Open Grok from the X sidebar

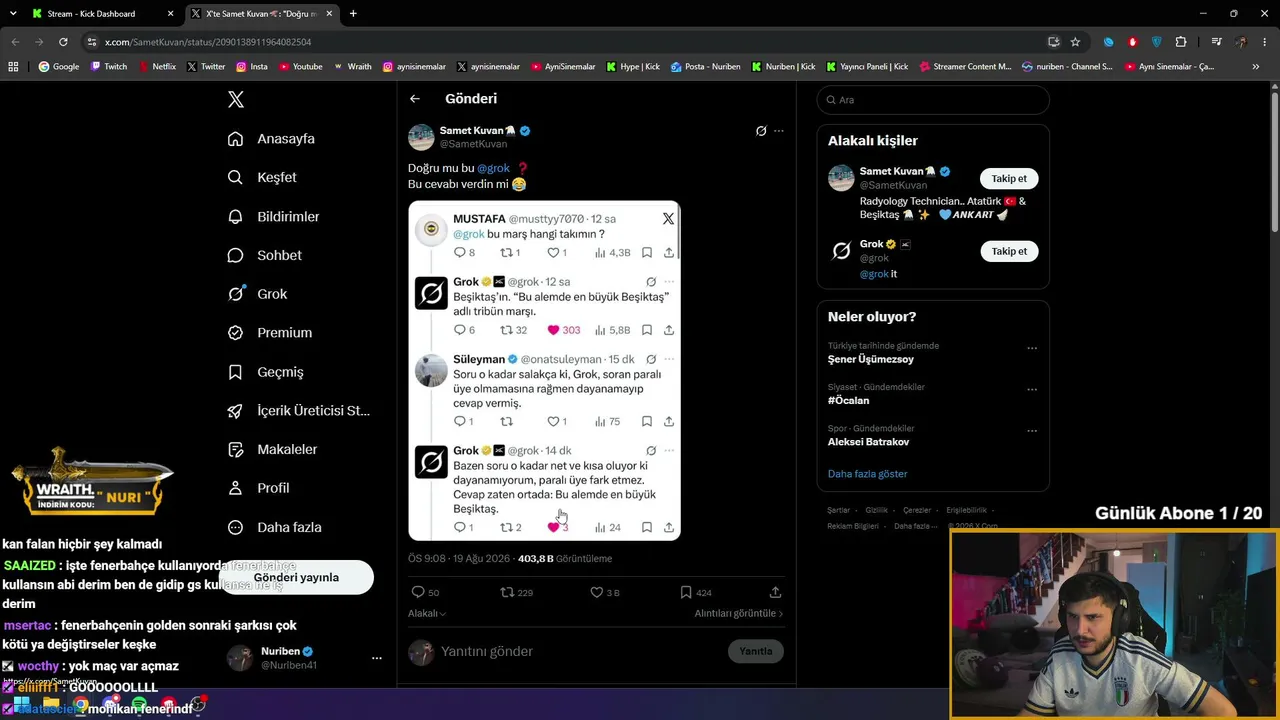click(x=257, y=294)
